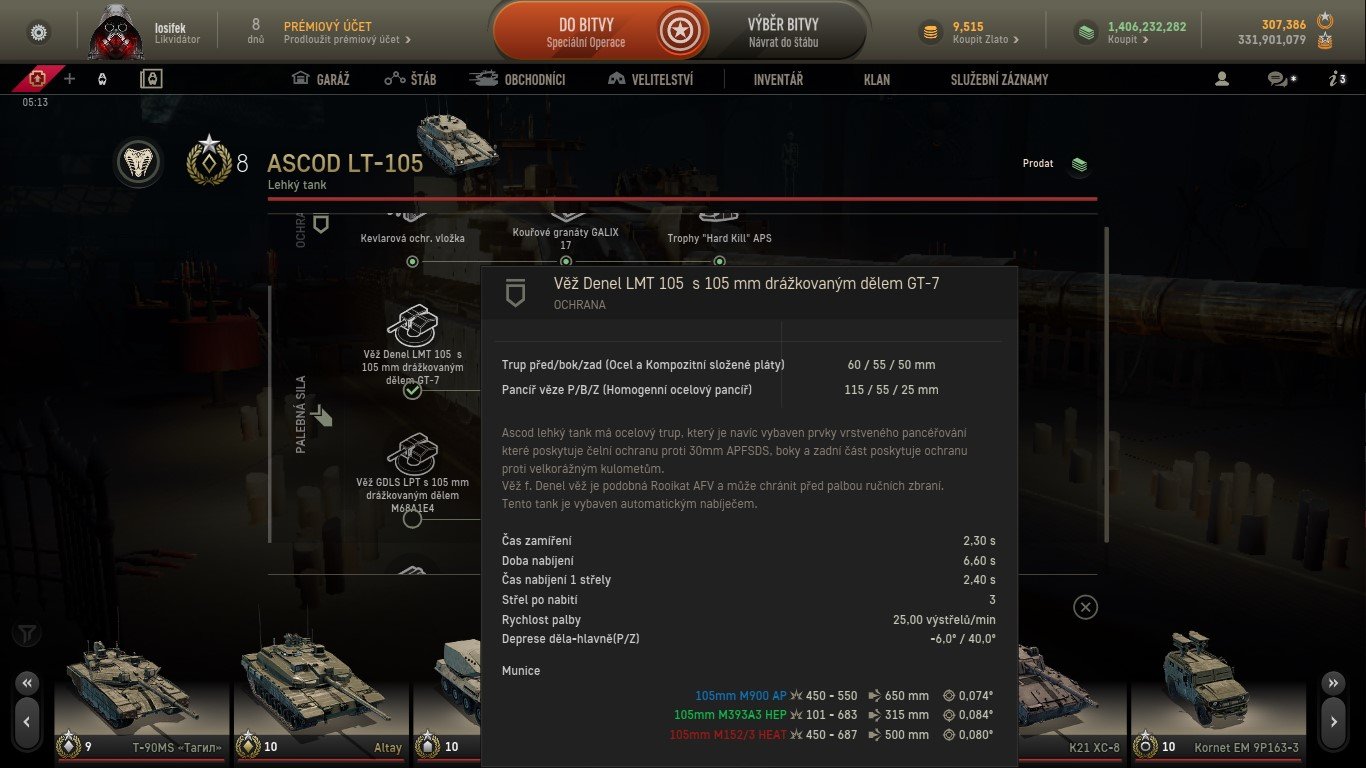1366x768 pixels.
Task: Open the vehicle filter funnel icon
Action: [x=27, y=634]
